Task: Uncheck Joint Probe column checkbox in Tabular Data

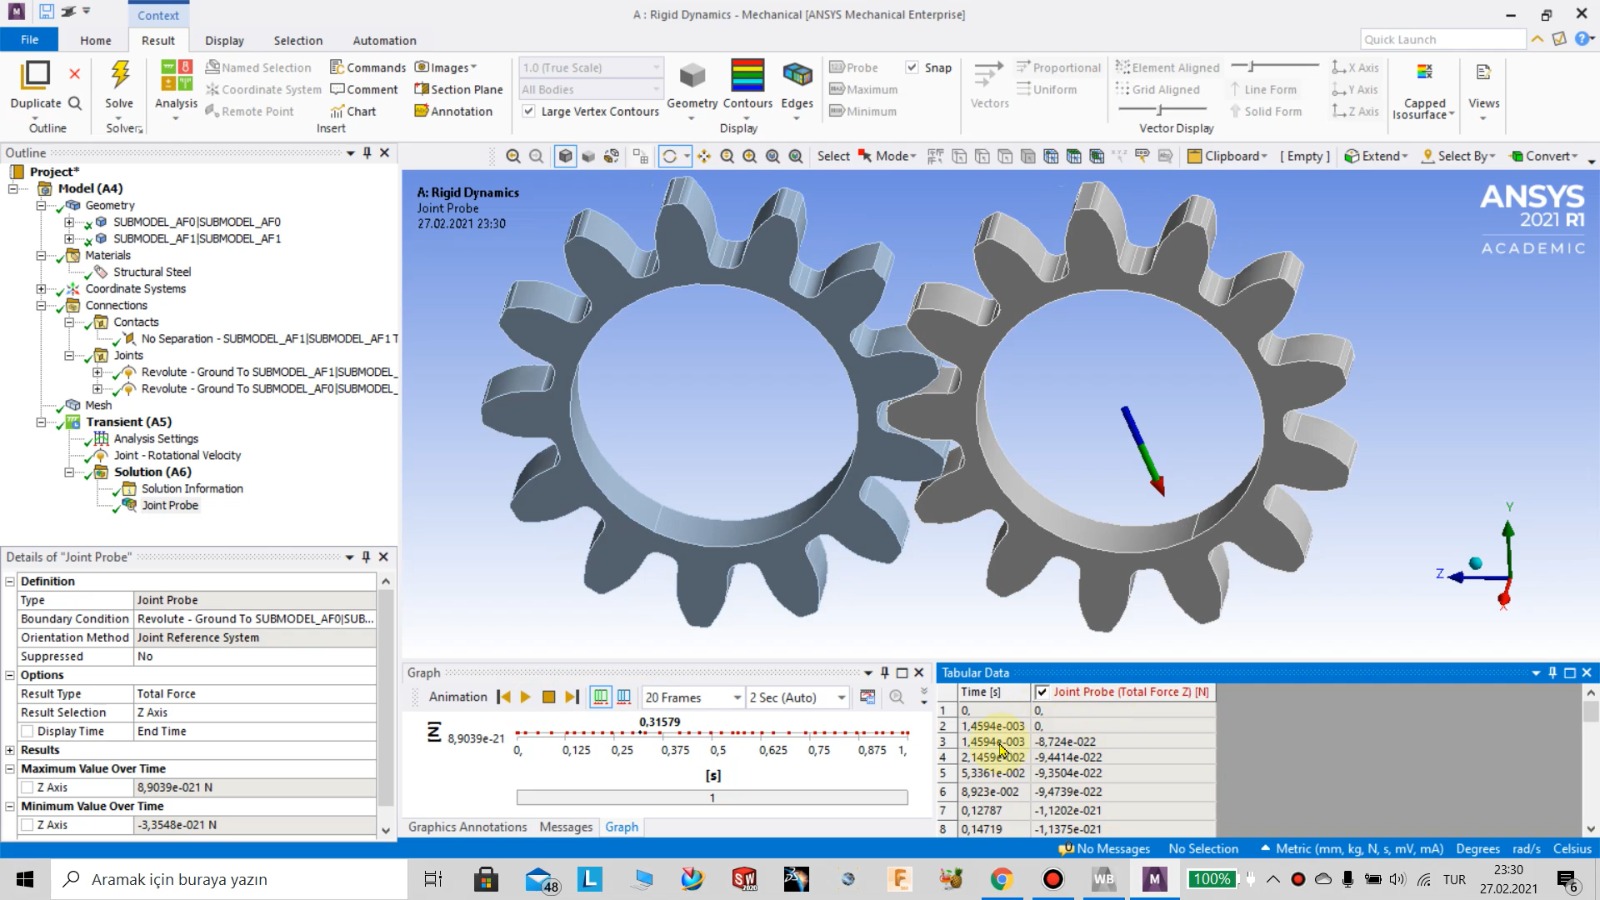Action: click(x=1042, y=692)
